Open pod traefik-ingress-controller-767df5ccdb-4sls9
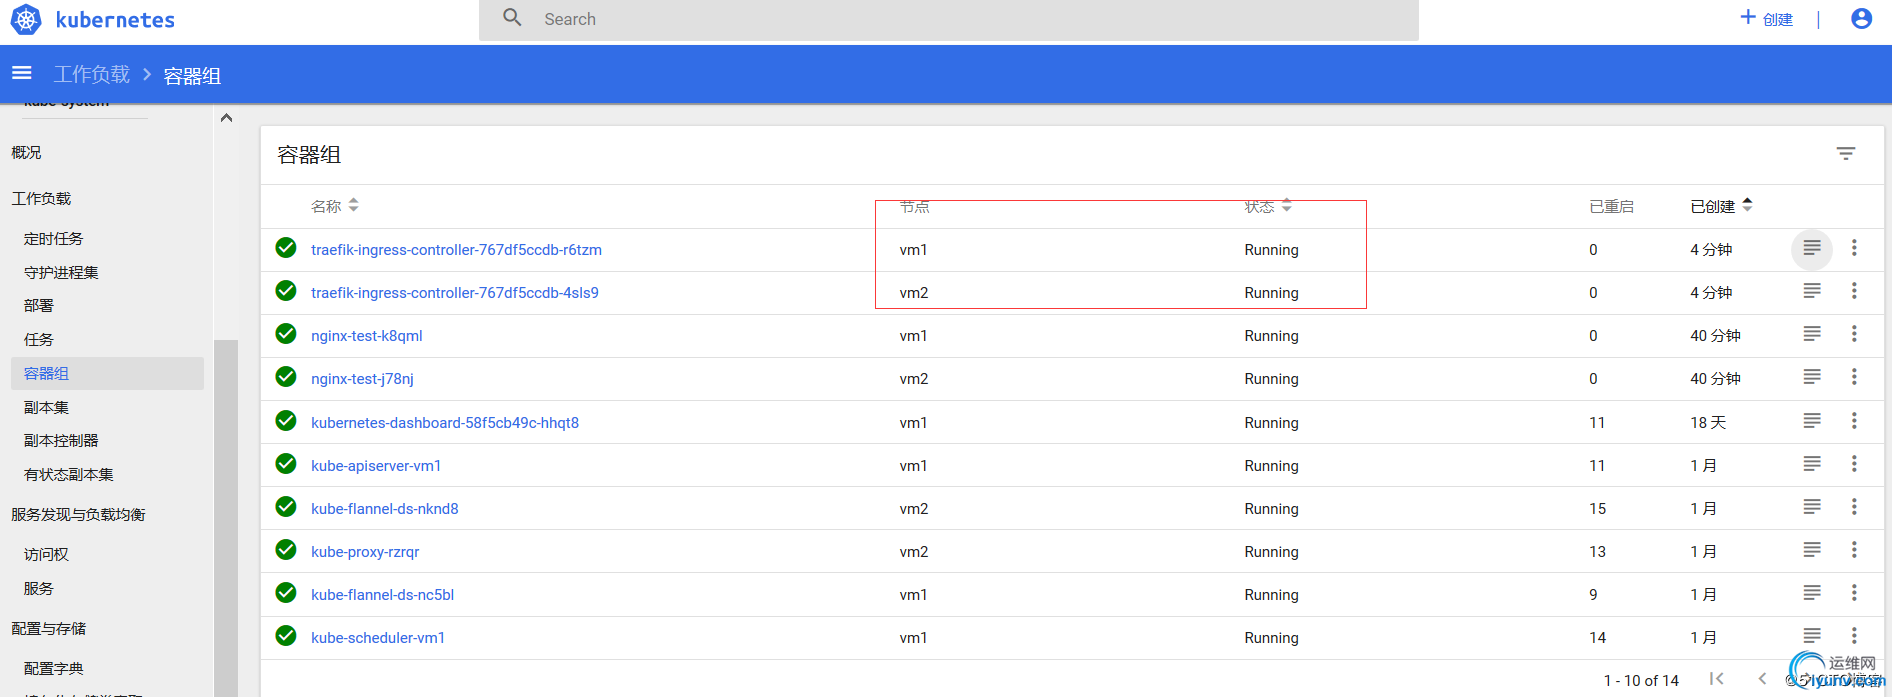 tap(455, 293)
